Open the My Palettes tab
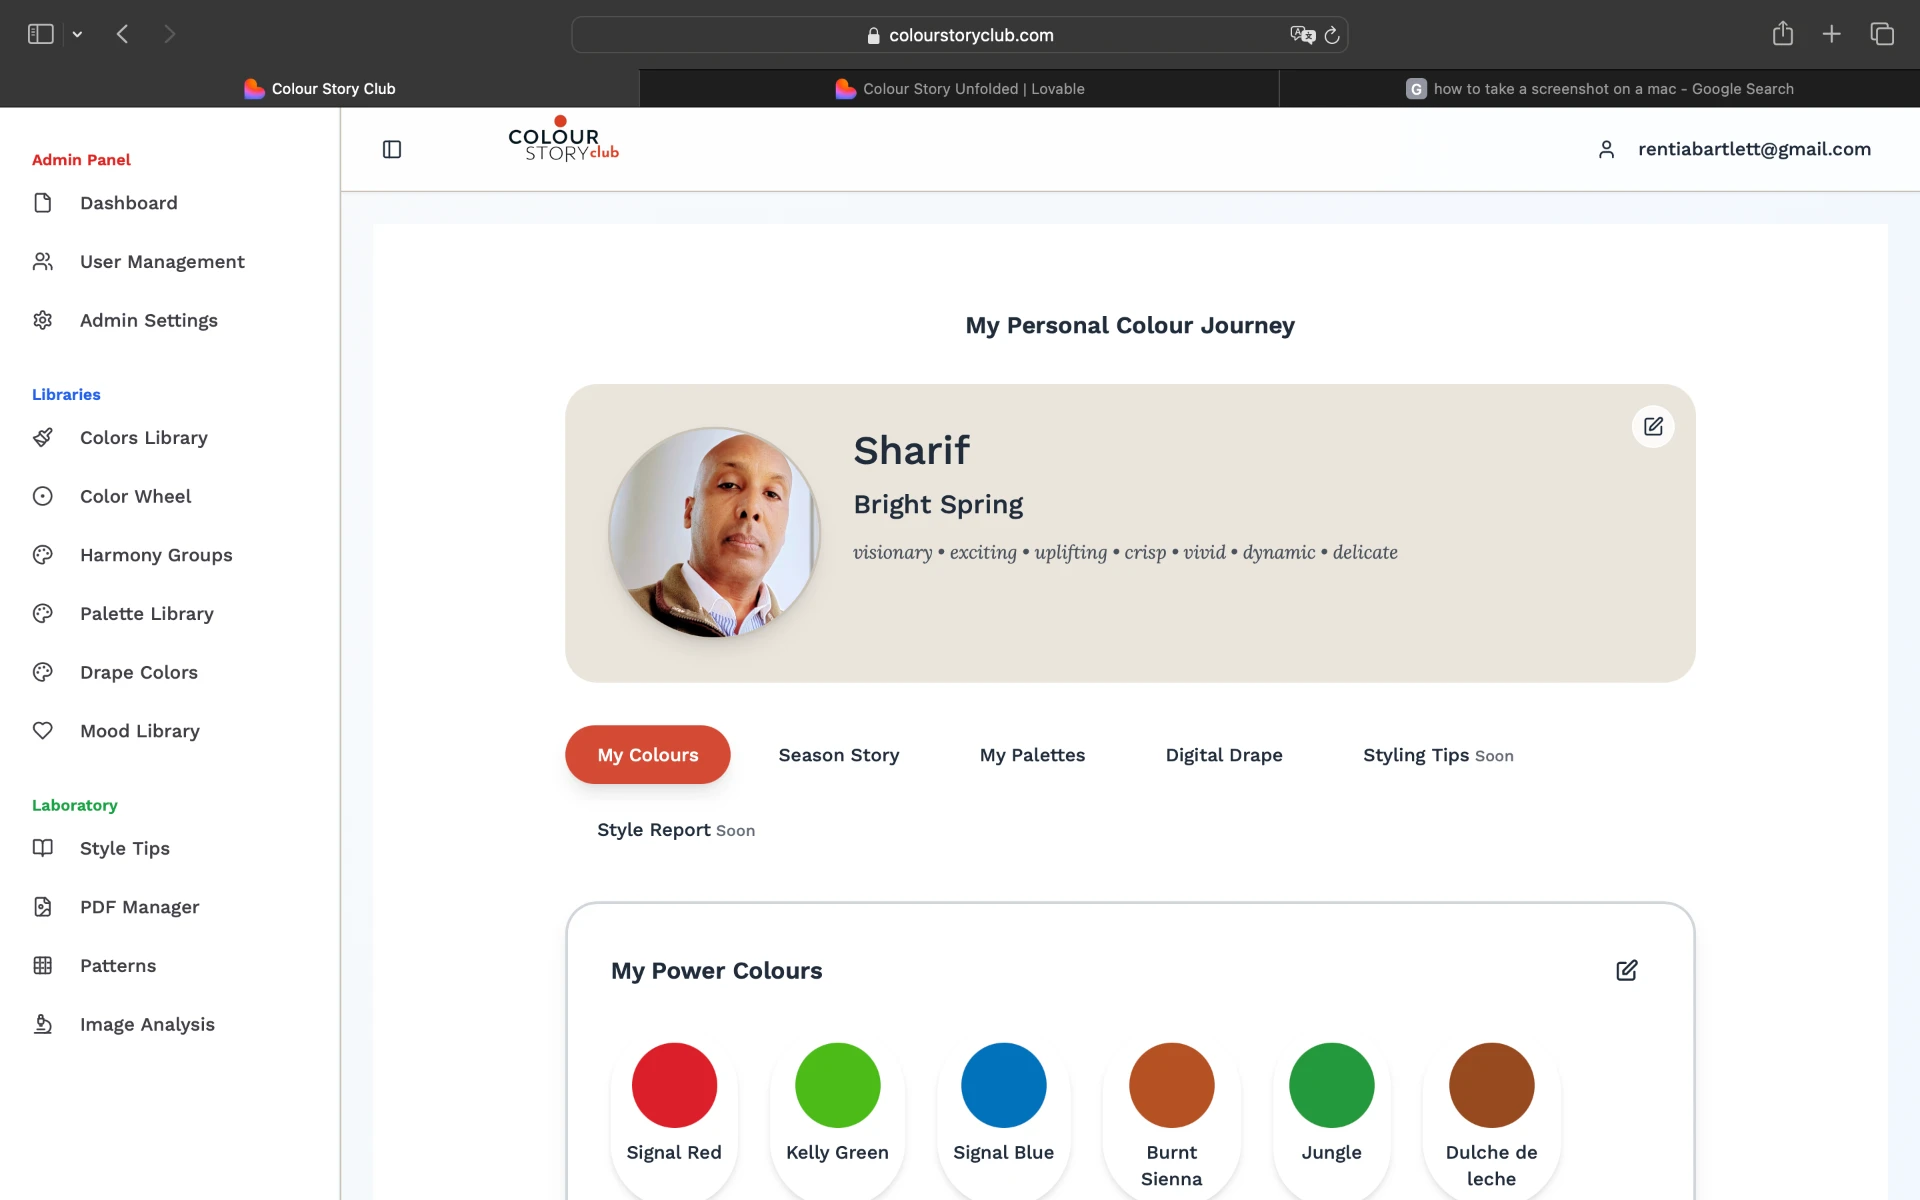The image size is (1920, 1200). tap(1032, 755)
